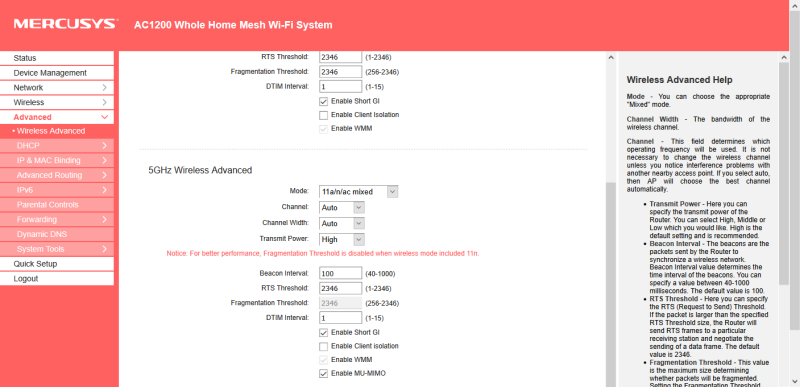Open the 5GHz Channel dropdown
The image size is (800, 387).
342,208
